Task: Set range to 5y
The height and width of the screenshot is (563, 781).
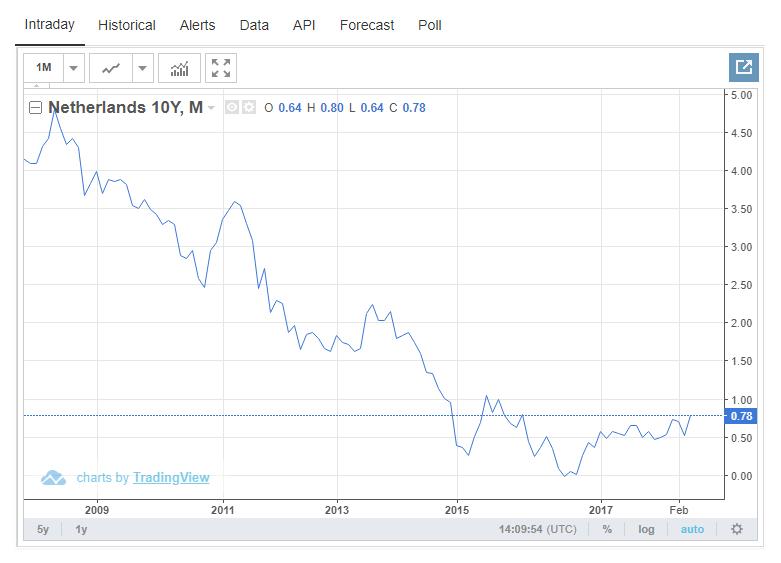Action: (43, 529)
